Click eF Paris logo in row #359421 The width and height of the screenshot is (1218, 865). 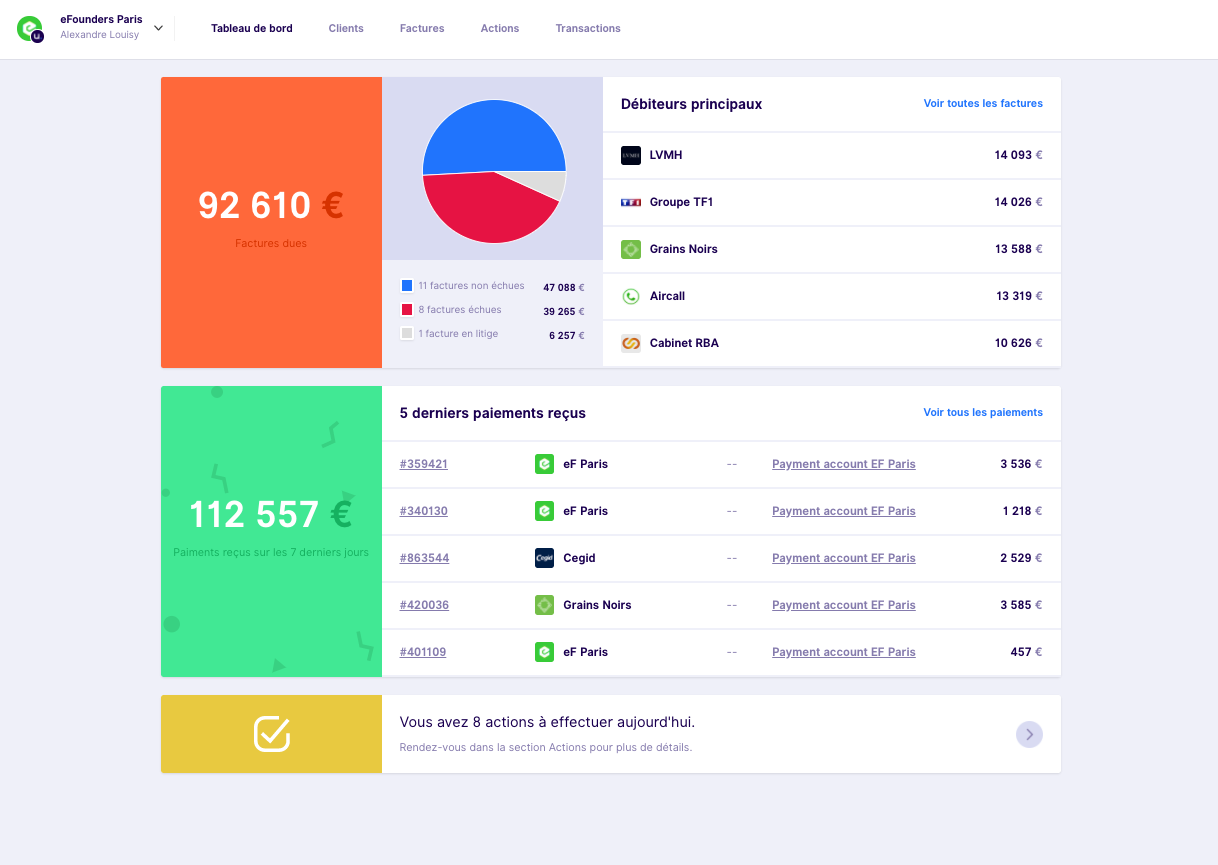pyautogui.click(x=544, y=464)
